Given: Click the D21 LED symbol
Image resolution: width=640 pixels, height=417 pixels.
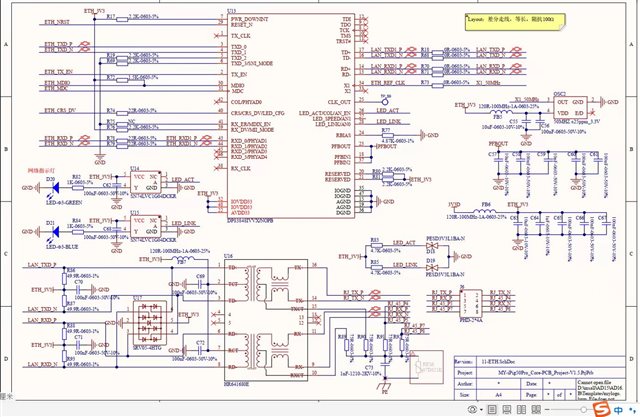Looking at the screenshot, I should (56, 232).
